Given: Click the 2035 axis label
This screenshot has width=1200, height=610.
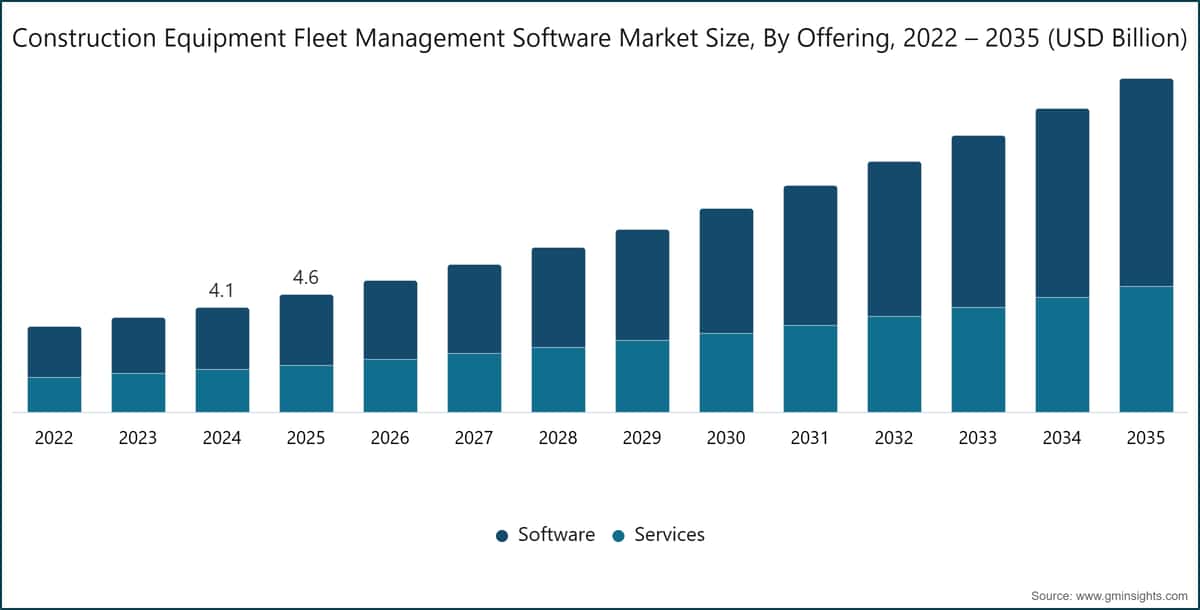Looking at the screenshot, I should (x=1146, y=438).
